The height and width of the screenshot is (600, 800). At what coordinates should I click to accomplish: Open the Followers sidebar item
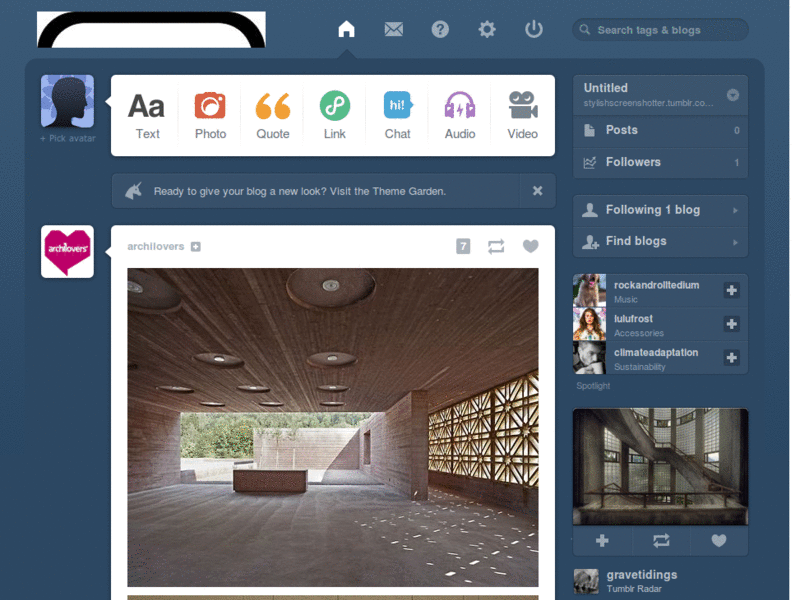(x=660, y=162)
